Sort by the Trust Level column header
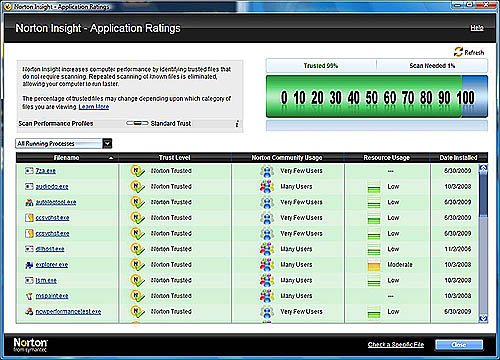 [x=174, y=158]
